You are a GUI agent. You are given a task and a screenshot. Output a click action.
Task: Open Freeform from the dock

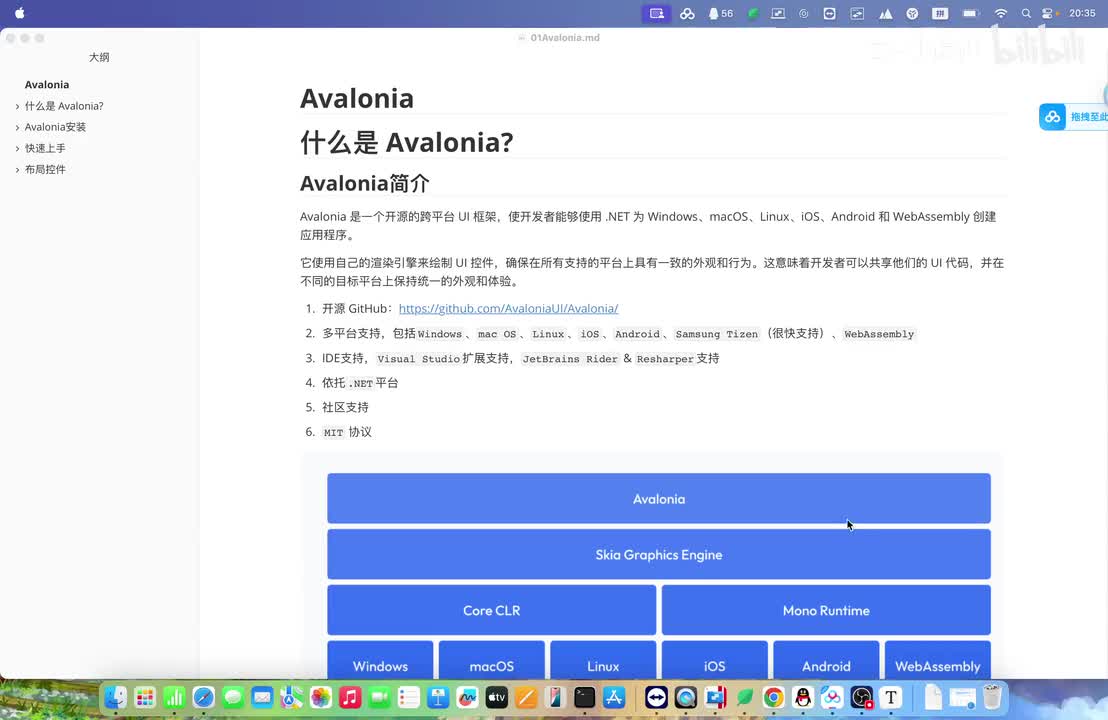coord(467,698)
